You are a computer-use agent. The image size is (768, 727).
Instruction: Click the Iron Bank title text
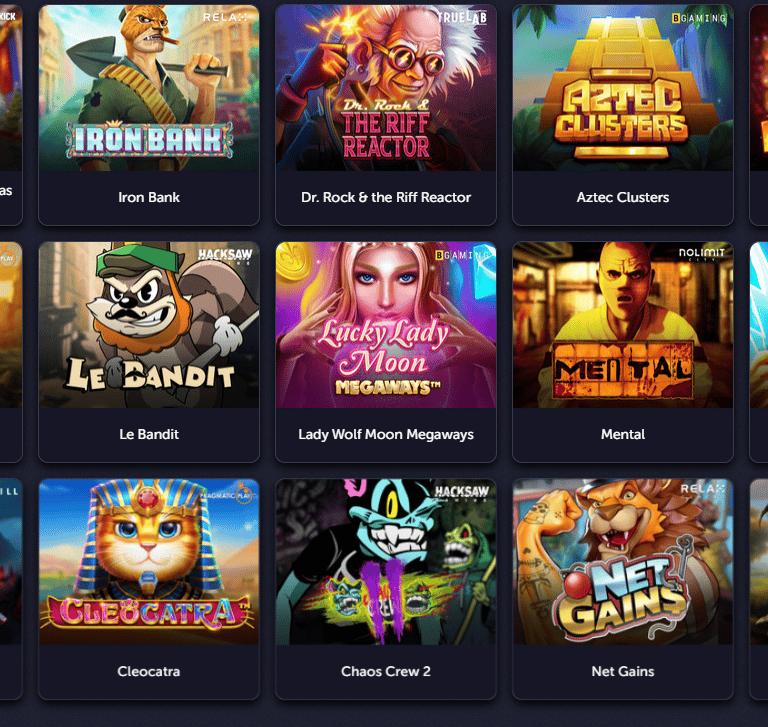pos(149,197)
